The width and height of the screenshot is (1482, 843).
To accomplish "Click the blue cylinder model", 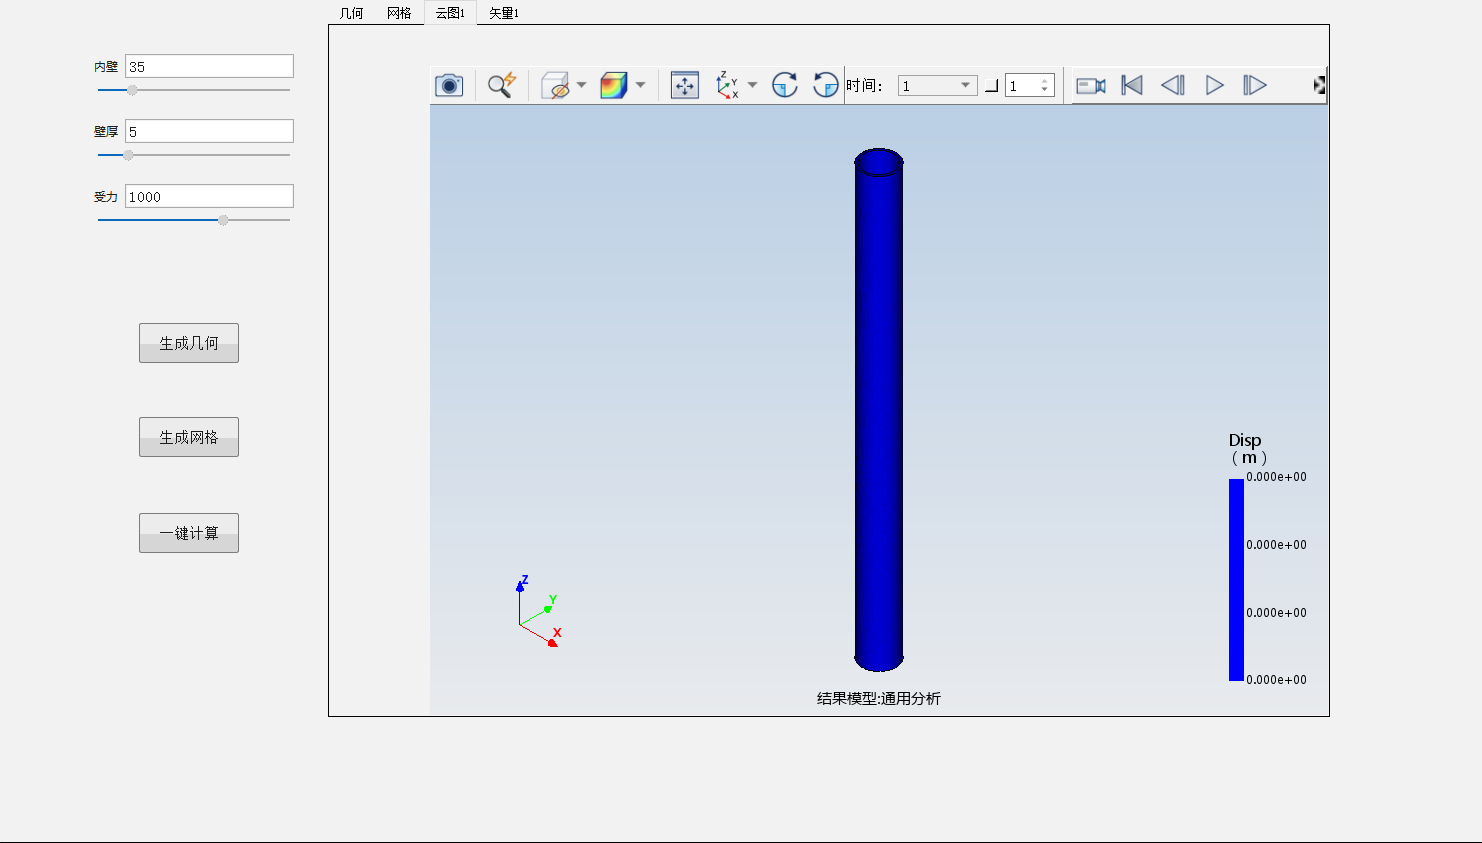I will pos(879,410).
